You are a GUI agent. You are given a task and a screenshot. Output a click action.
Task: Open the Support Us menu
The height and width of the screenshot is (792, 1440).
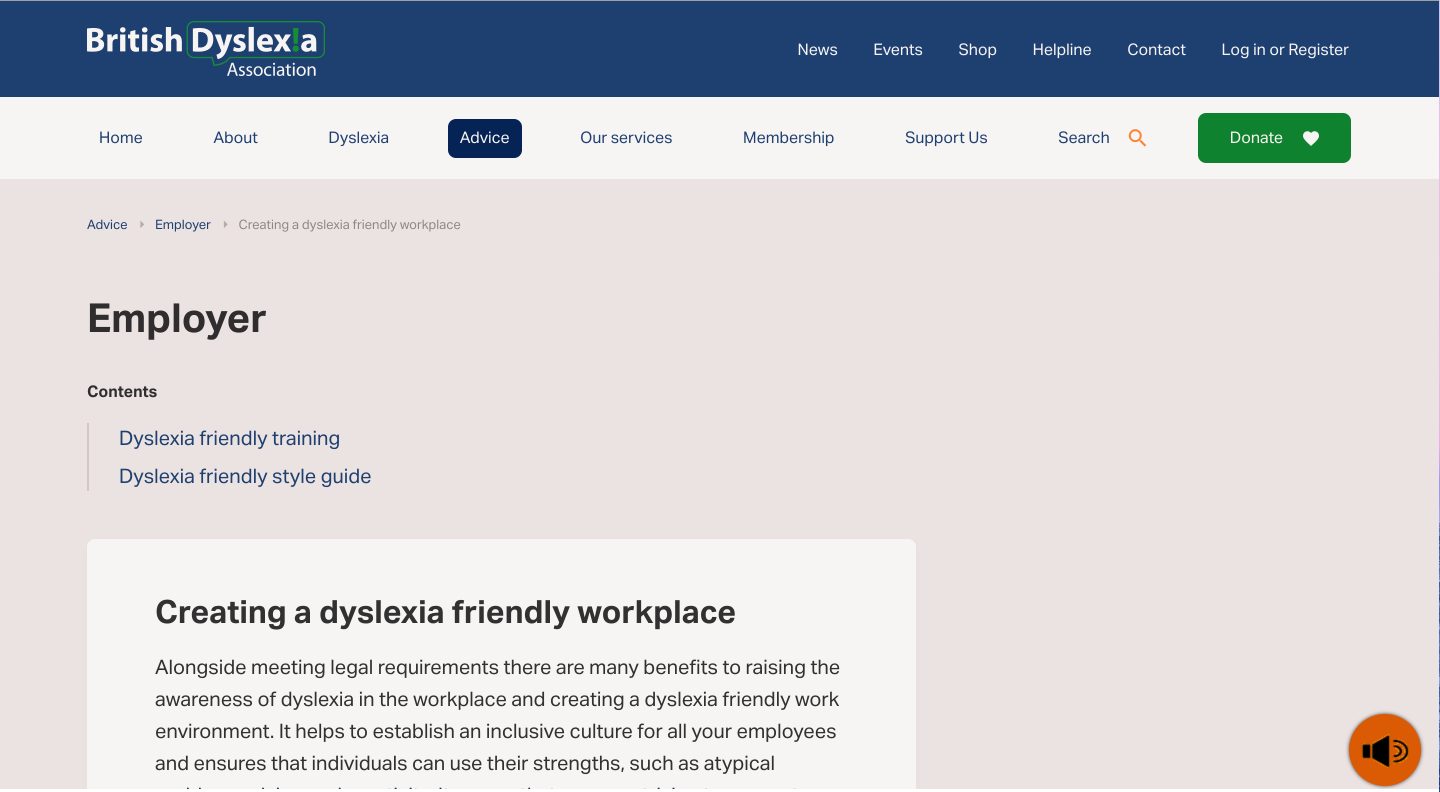(946, 137)
